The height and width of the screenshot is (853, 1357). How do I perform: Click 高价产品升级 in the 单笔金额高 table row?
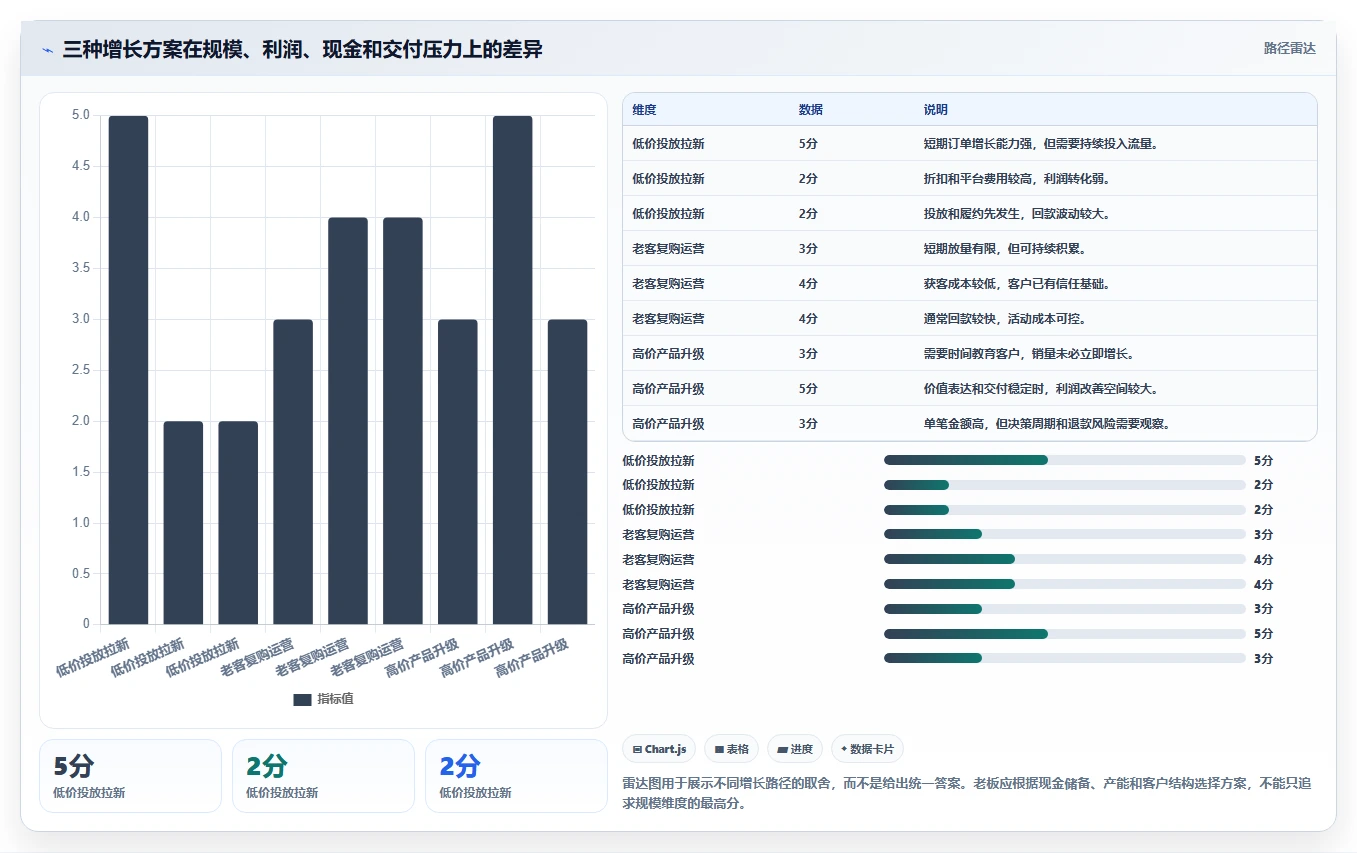(x=668, y=424)
